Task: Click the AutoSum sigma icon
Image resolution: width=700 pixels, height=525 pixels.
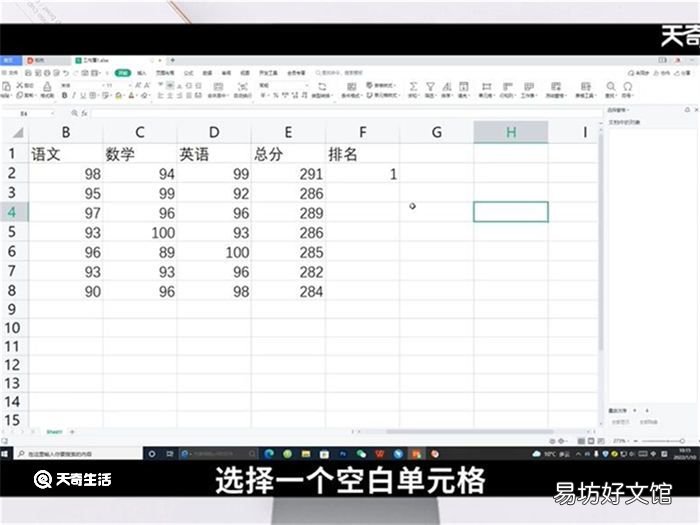Action: coord(413,86)
